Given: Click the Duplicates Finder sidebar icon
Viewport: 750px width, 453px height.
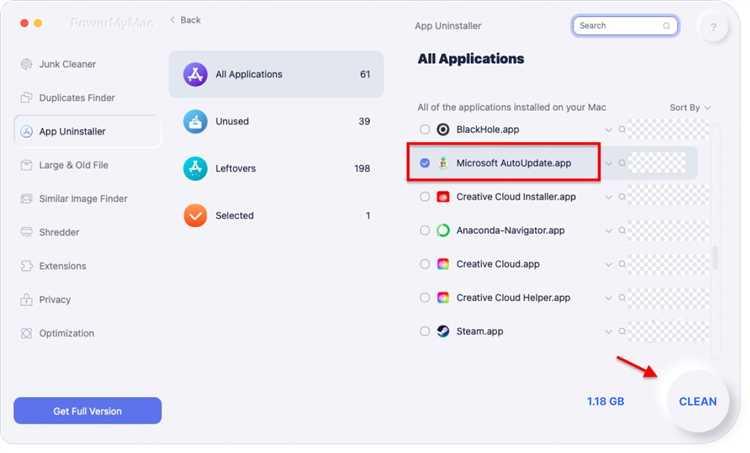Looking at the screenshot, I should point(27,98).
